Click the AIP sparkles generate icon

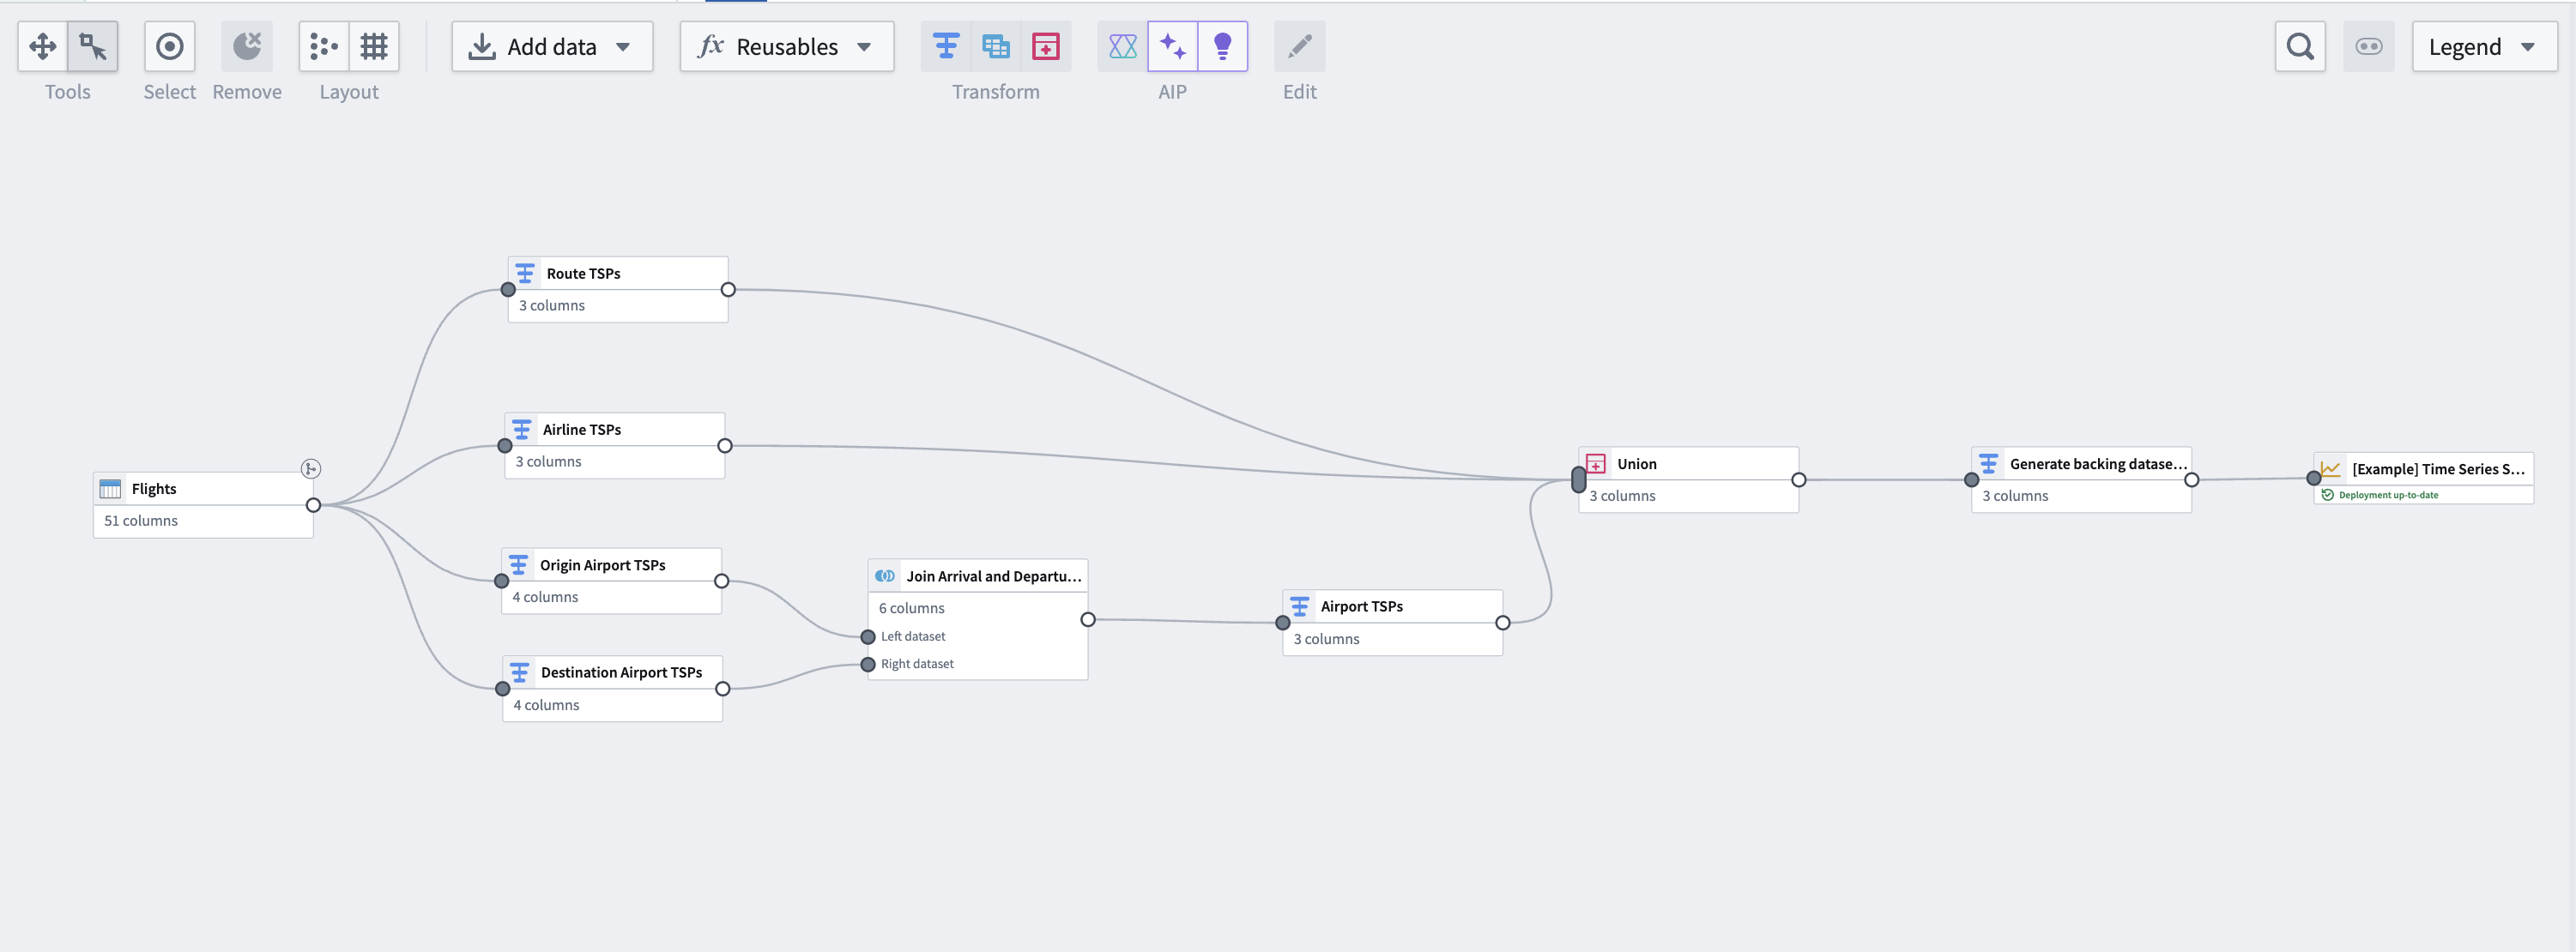point(1173,46)
